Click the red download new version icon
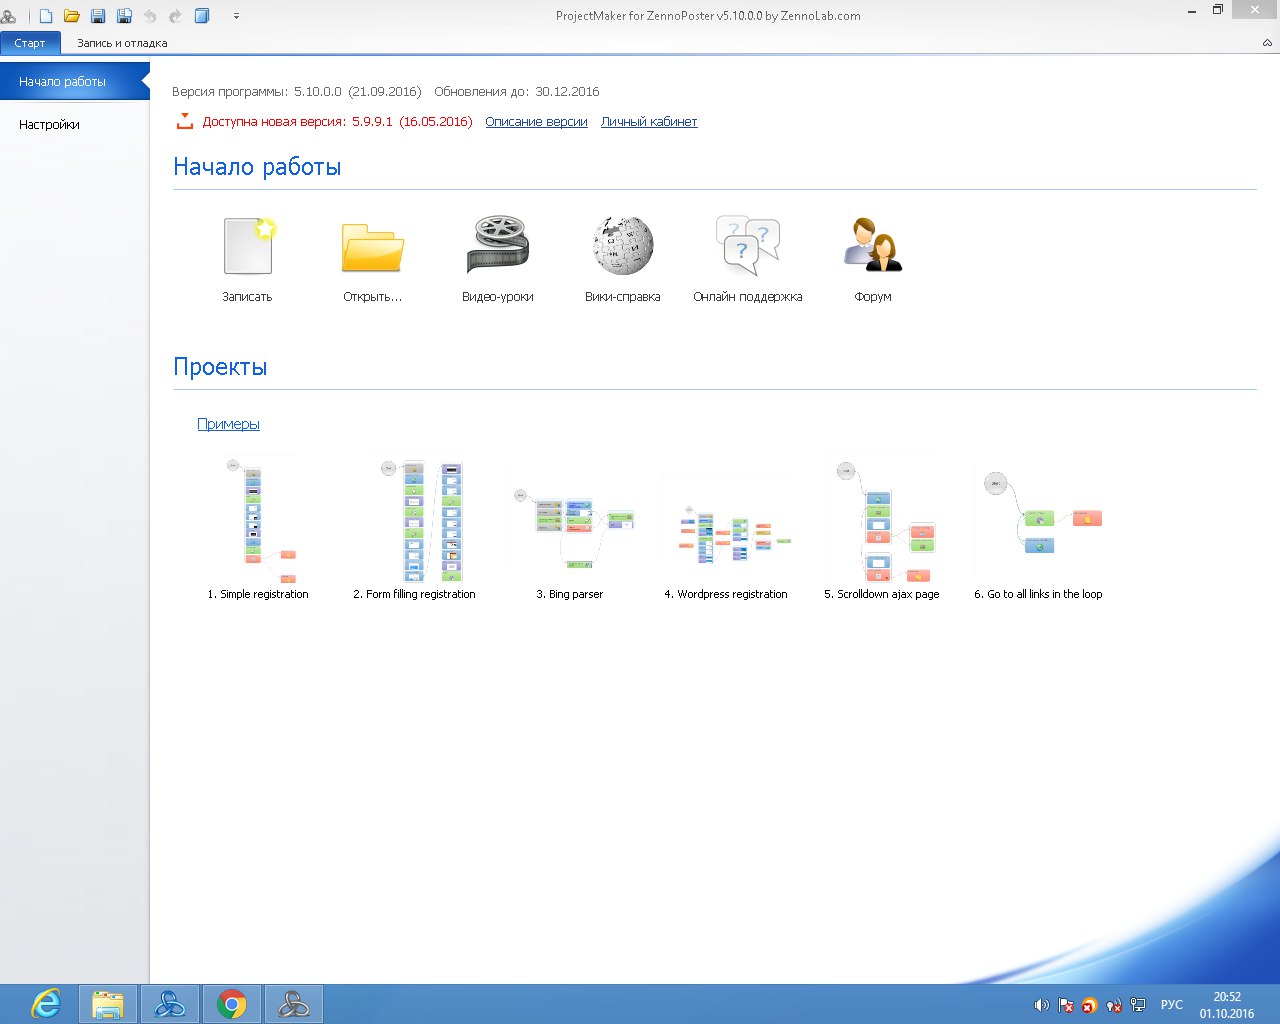 point(184,121)
